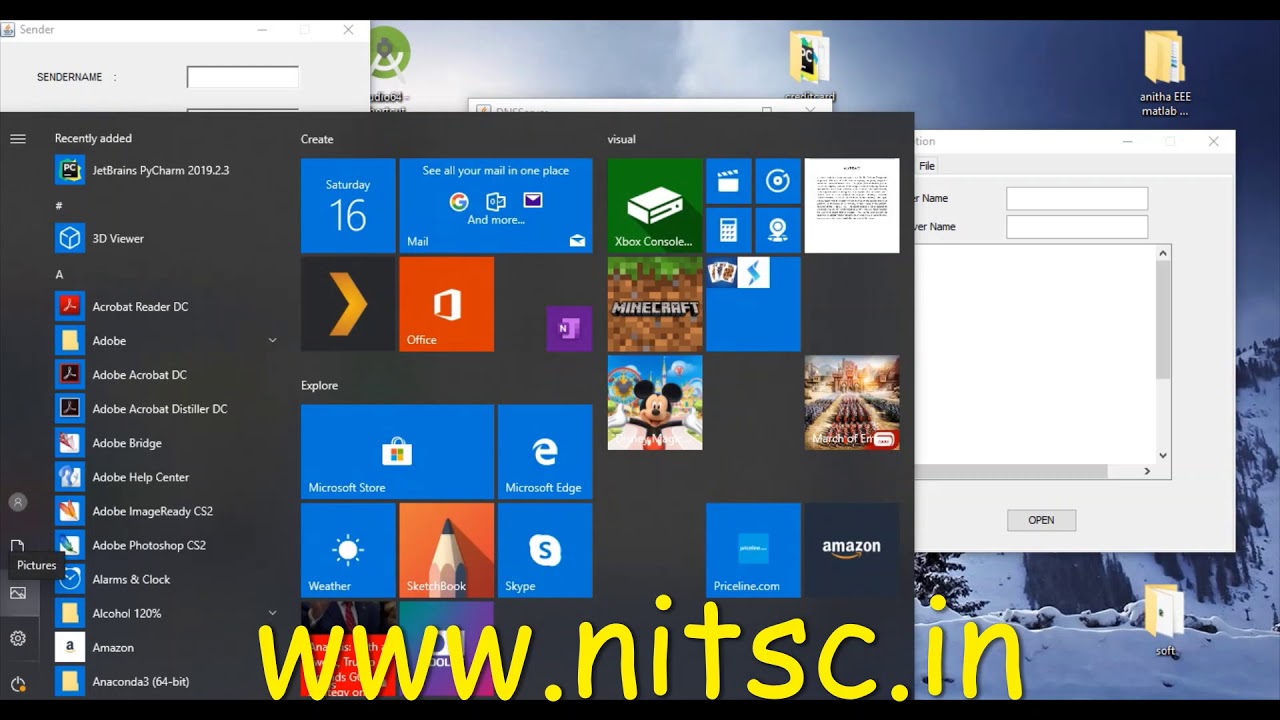Open Settings gear in the Start rail

point(18,638)
